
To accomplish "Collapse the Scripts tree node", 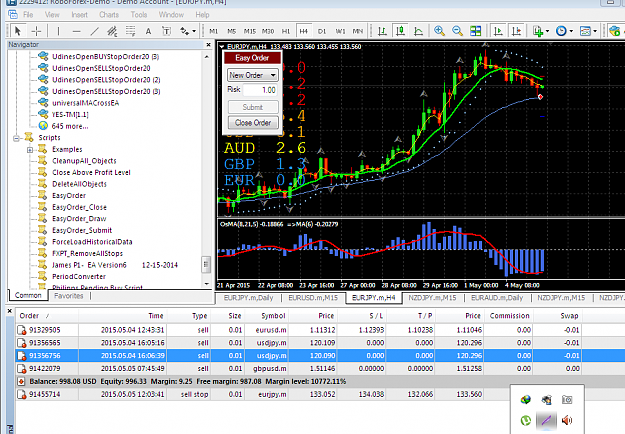I will [16, 138].
